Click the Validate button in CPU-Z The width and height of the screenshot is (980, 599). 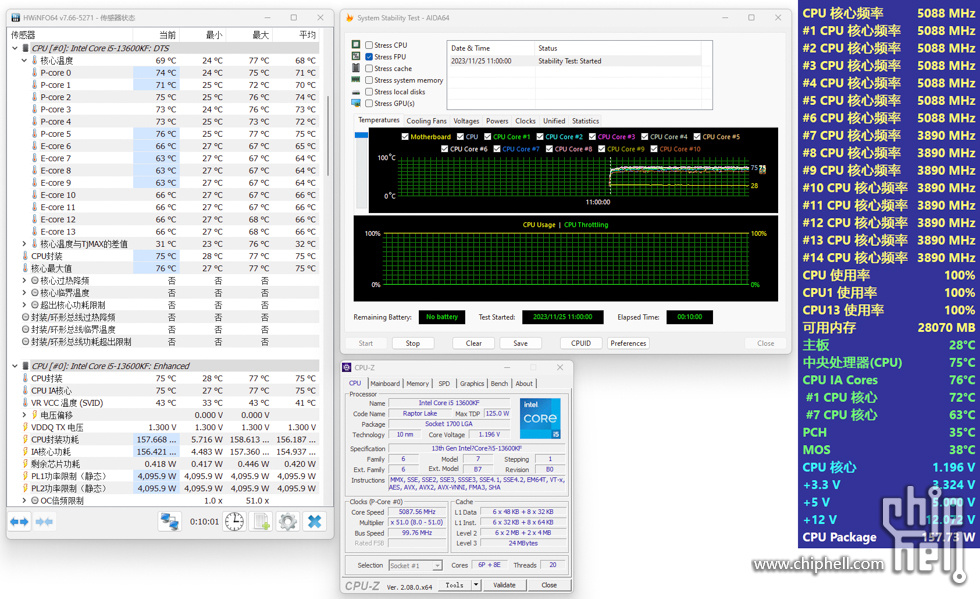(x=504, y=585)
